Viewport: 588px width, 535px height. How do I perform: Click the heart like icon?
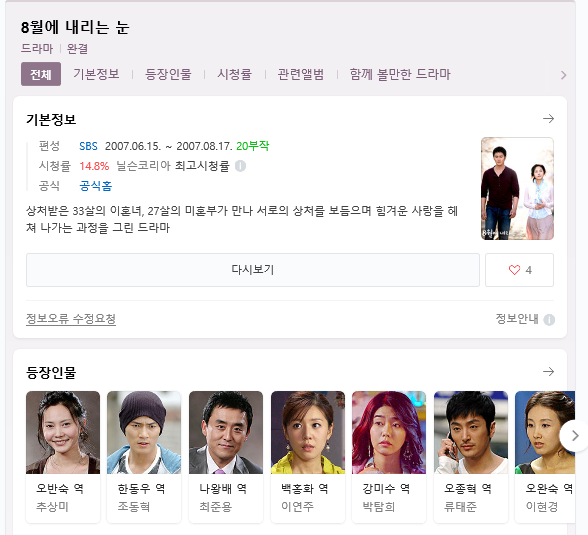pyautogui.click(x=514, y=270)
